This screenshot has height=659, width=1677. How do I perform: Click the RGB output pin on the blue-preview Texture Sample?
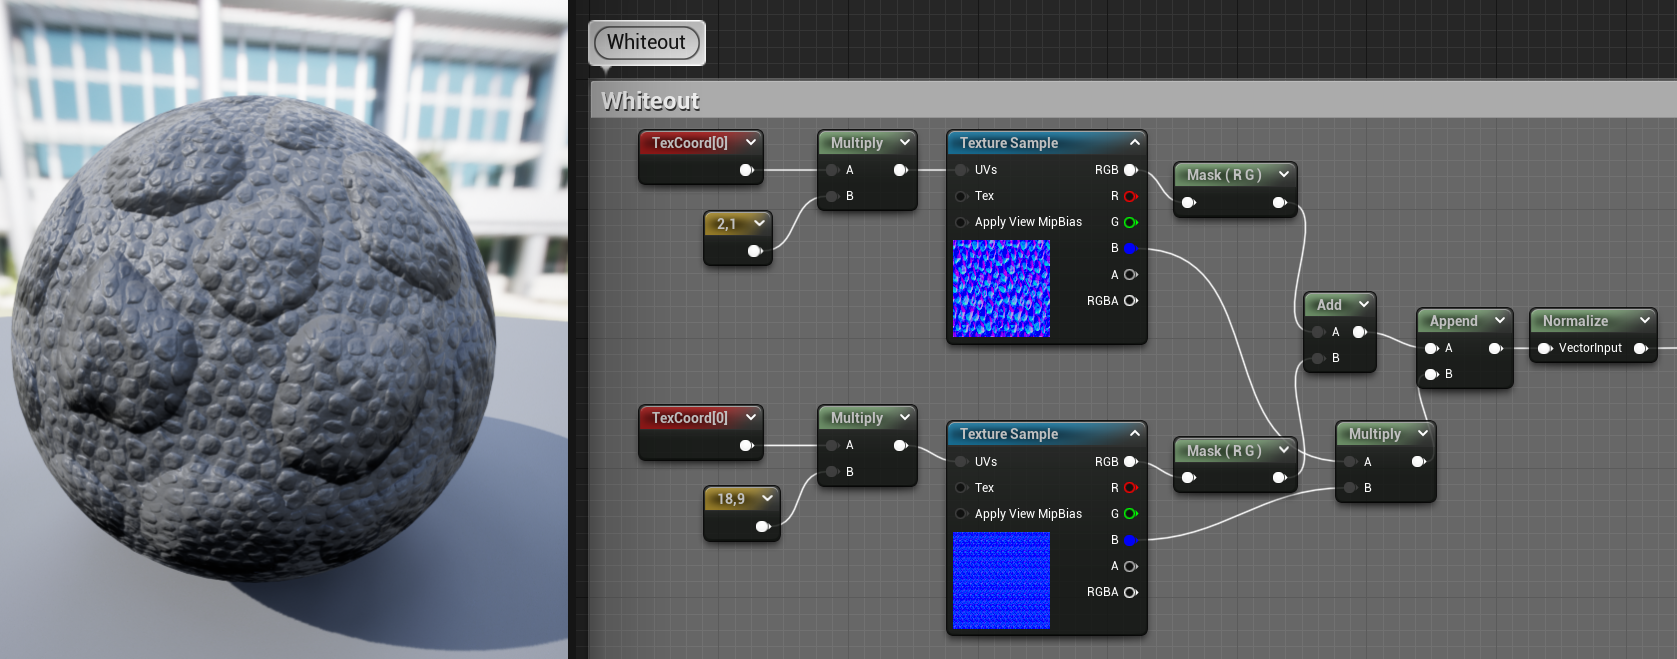pos(1131,462)
